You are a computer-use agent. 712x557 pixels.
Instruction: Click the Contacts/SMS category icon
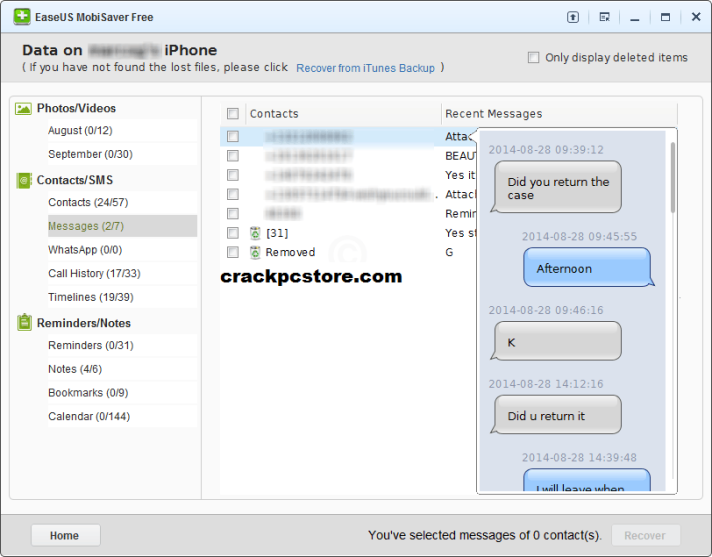click(24, 180)
